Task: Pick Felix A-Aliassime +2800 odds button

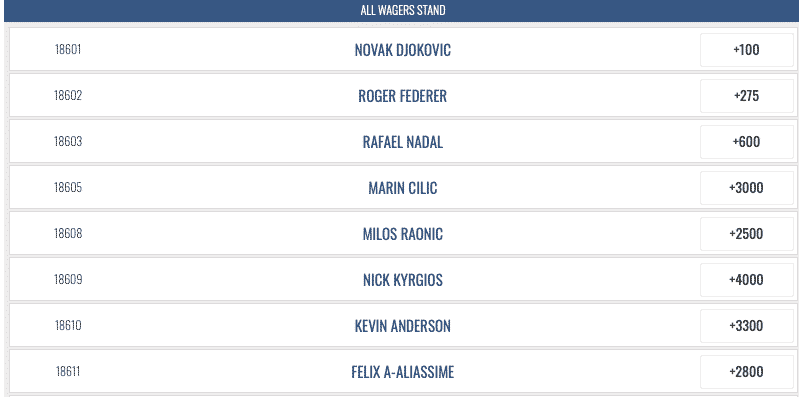Action: (747, 372)
